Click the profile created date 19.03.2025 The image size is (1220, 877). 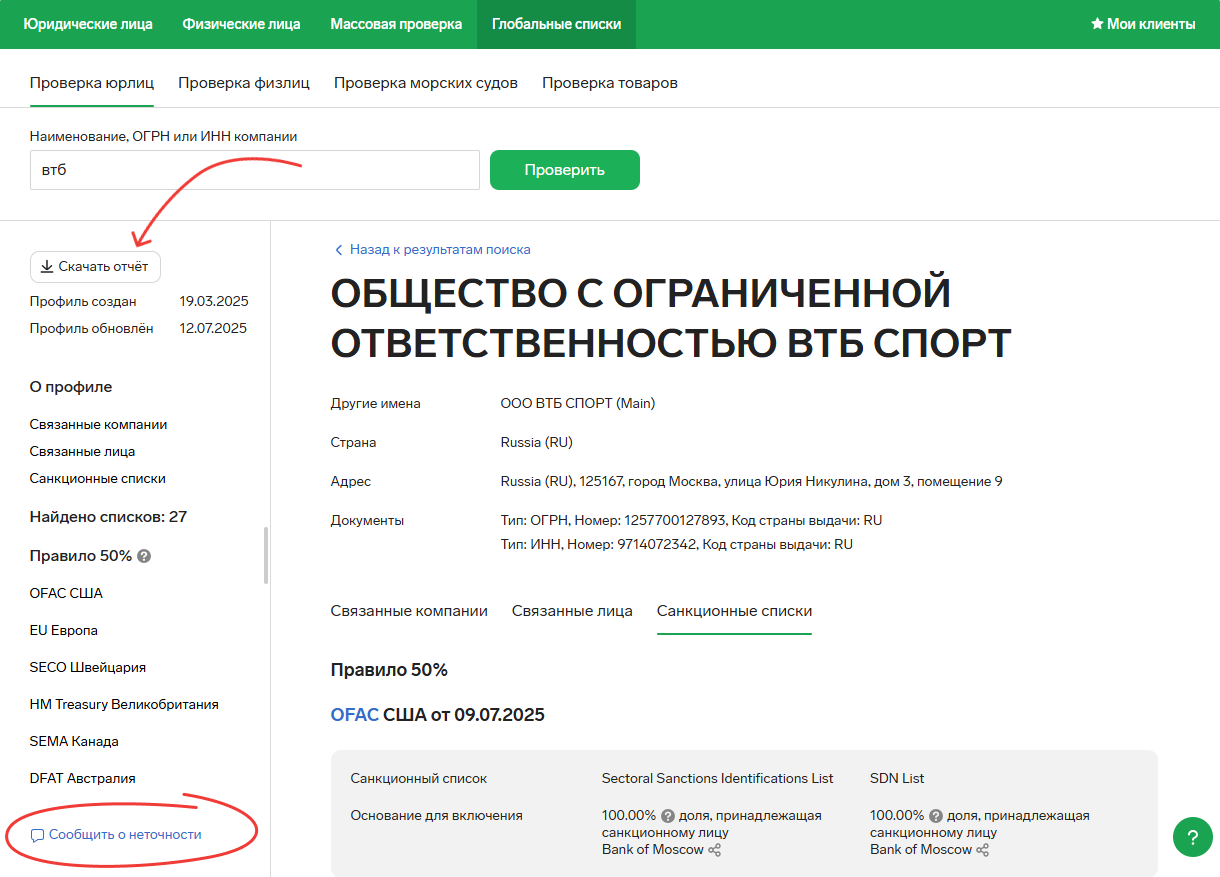[x=214, y=302]
